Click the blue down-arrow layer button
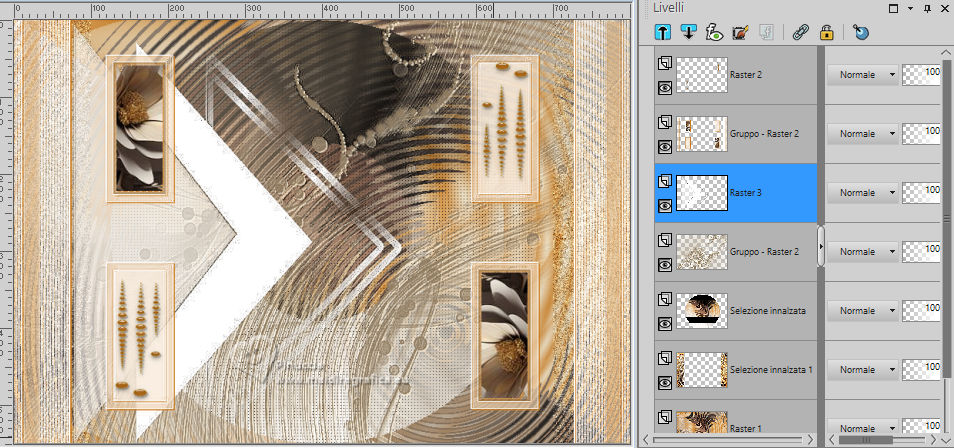Screen dimensions: 954x448 (x=688, y=32)
